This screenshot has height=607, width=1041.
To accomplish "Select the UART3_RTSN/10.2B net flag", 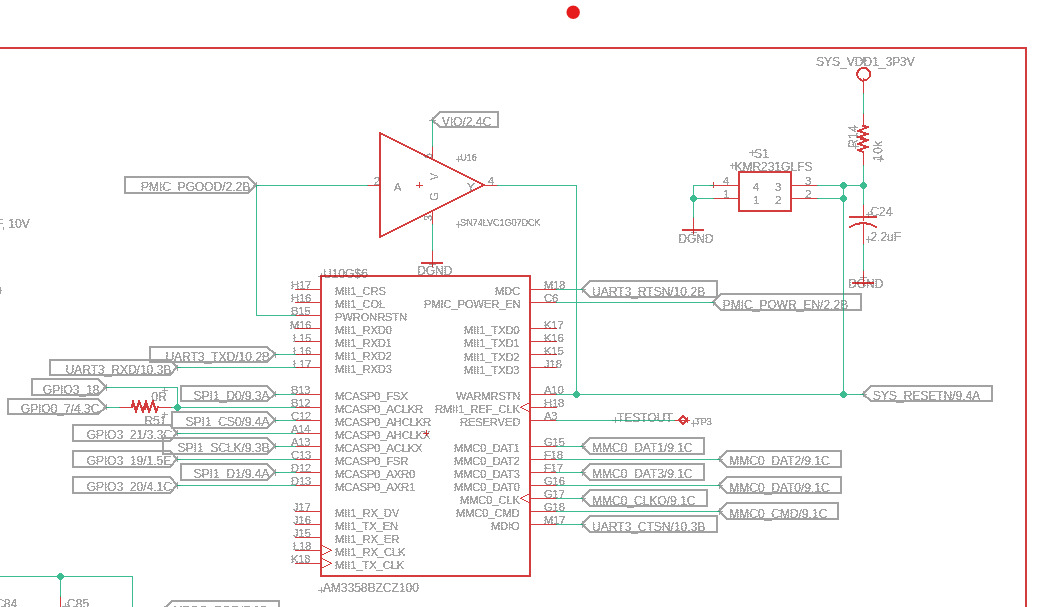I will [x=647, y=289].
